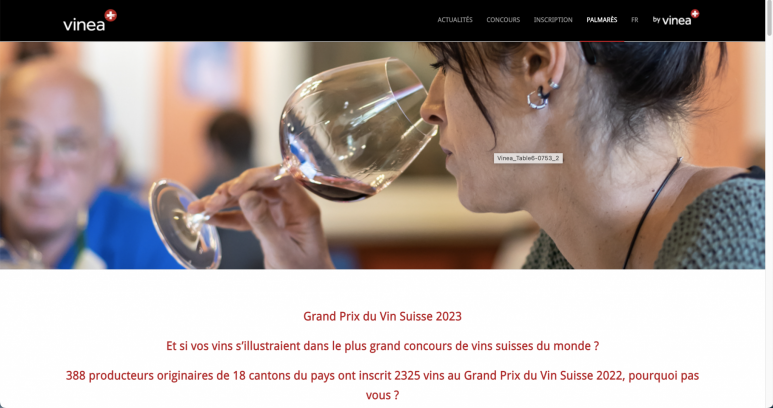Click the Swiss cross on the vinea logo
Viewport: 773px width, 408px height.
[x=111, y=15]
